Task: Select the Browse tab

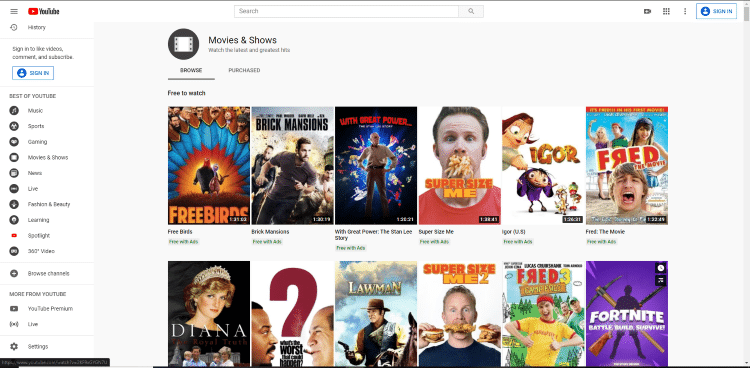Action: tap(191, 70)
